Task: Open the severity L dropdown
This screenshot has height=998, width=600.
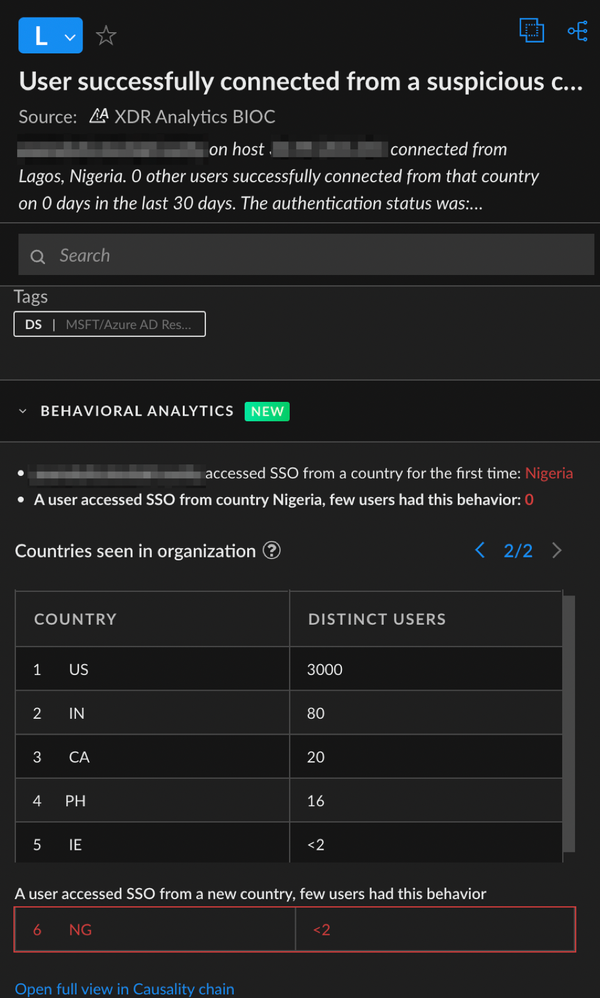Action: tap(50, 36)
